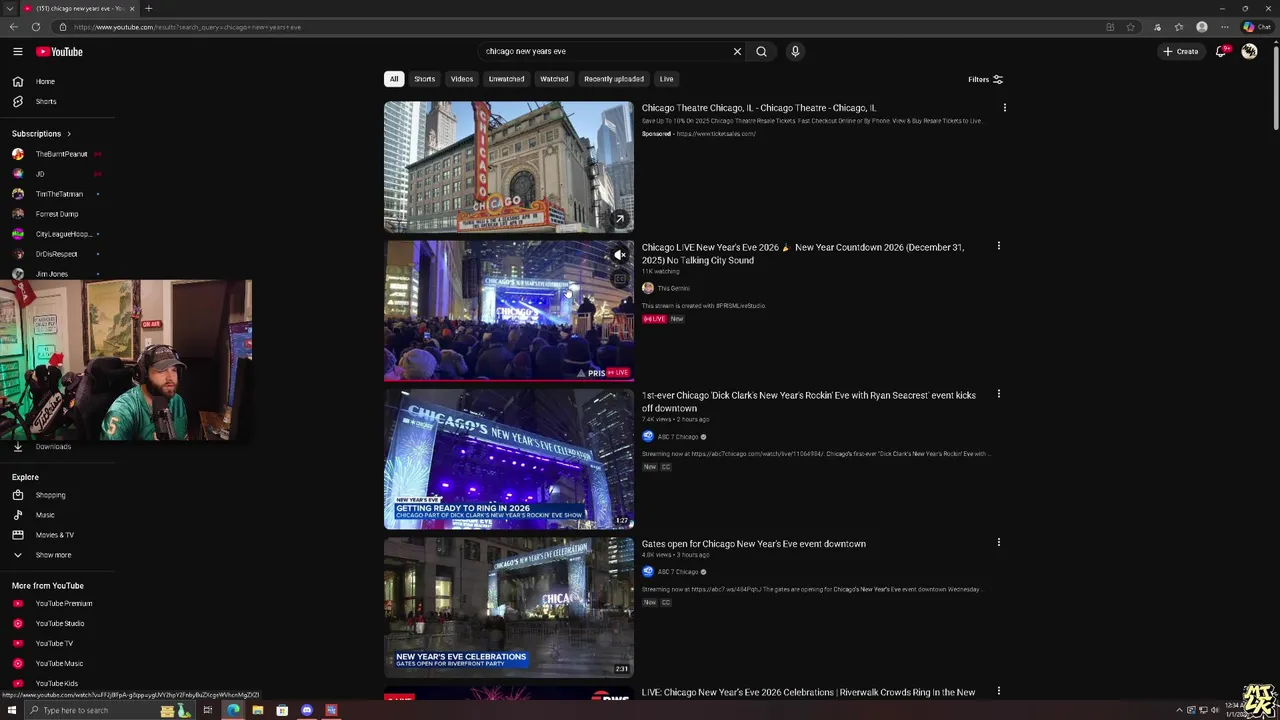Reload the page with browser refresh
1280x720 pixels.
coord(36,27)
